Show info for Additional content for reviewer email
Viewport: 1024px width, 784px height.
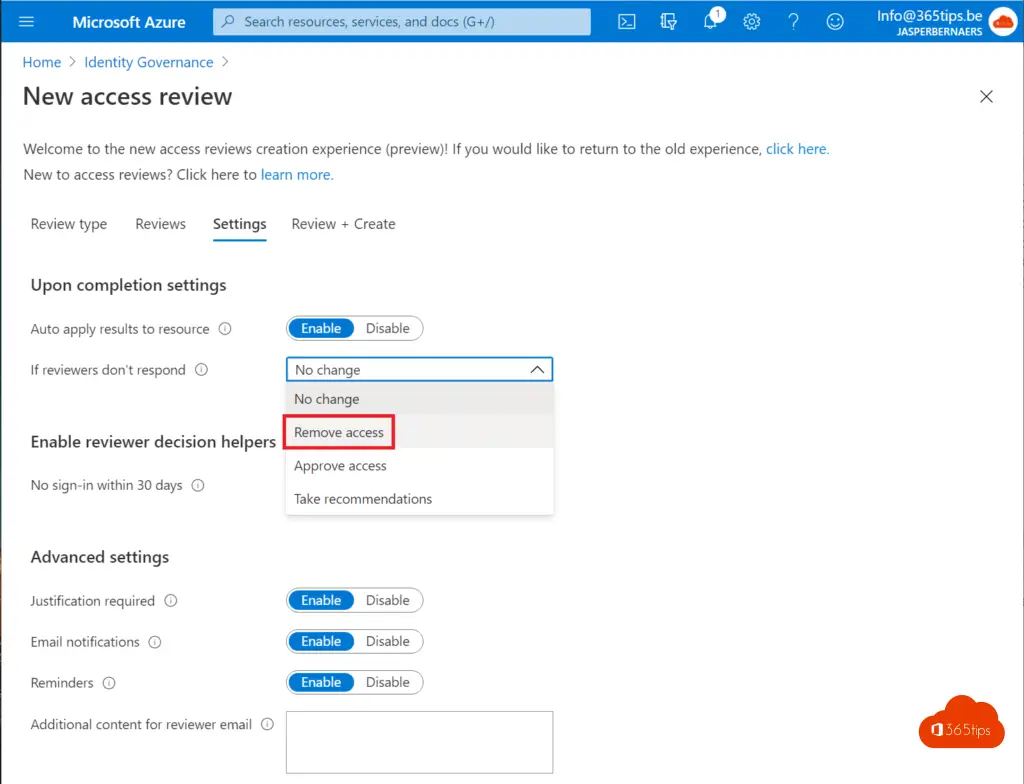[x=267, y=725]
